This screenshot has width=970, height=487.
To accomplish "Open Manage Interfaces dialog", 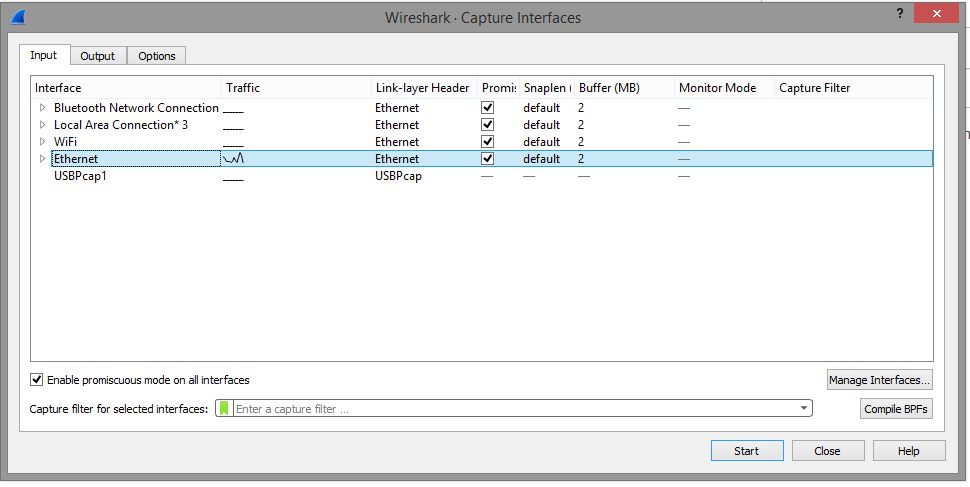I will (879, 380).
